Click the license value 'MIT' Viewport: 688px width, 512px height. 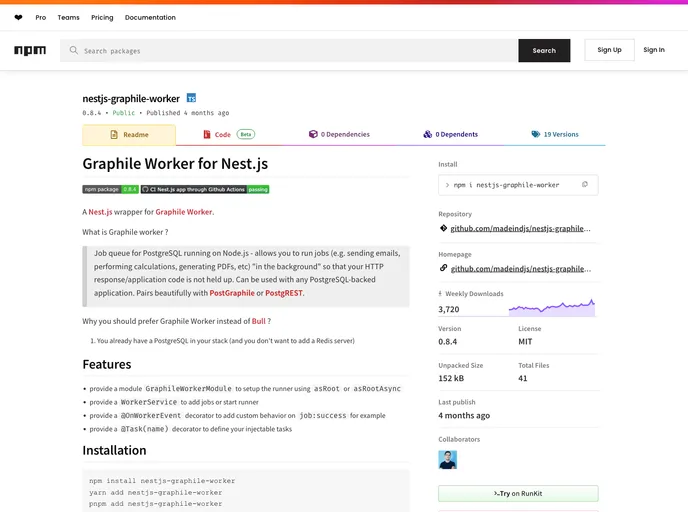[525, 341]
